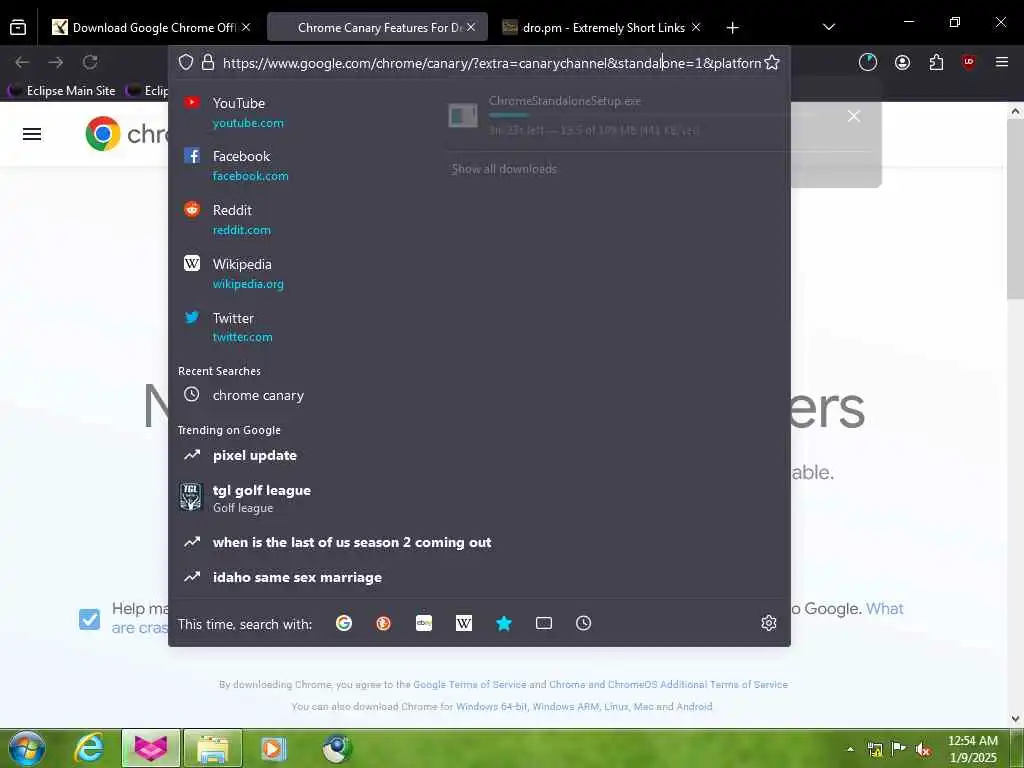Switch to Chrome Canary Features tab
The height and width of the screenshot is (768, 1024).
377,27
